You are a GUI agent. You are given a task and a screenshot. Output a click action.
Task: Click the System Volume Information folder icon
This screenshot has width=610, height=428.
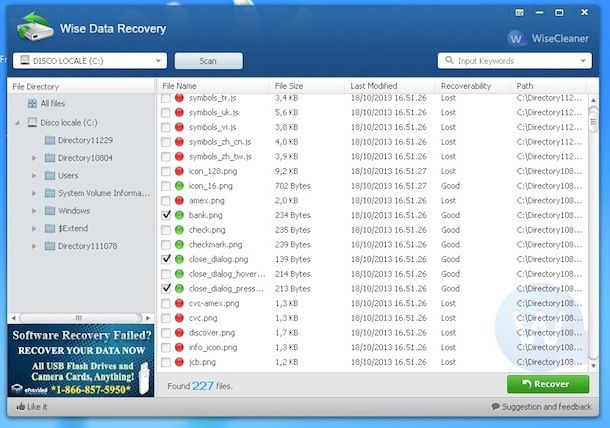coord(50,193)
